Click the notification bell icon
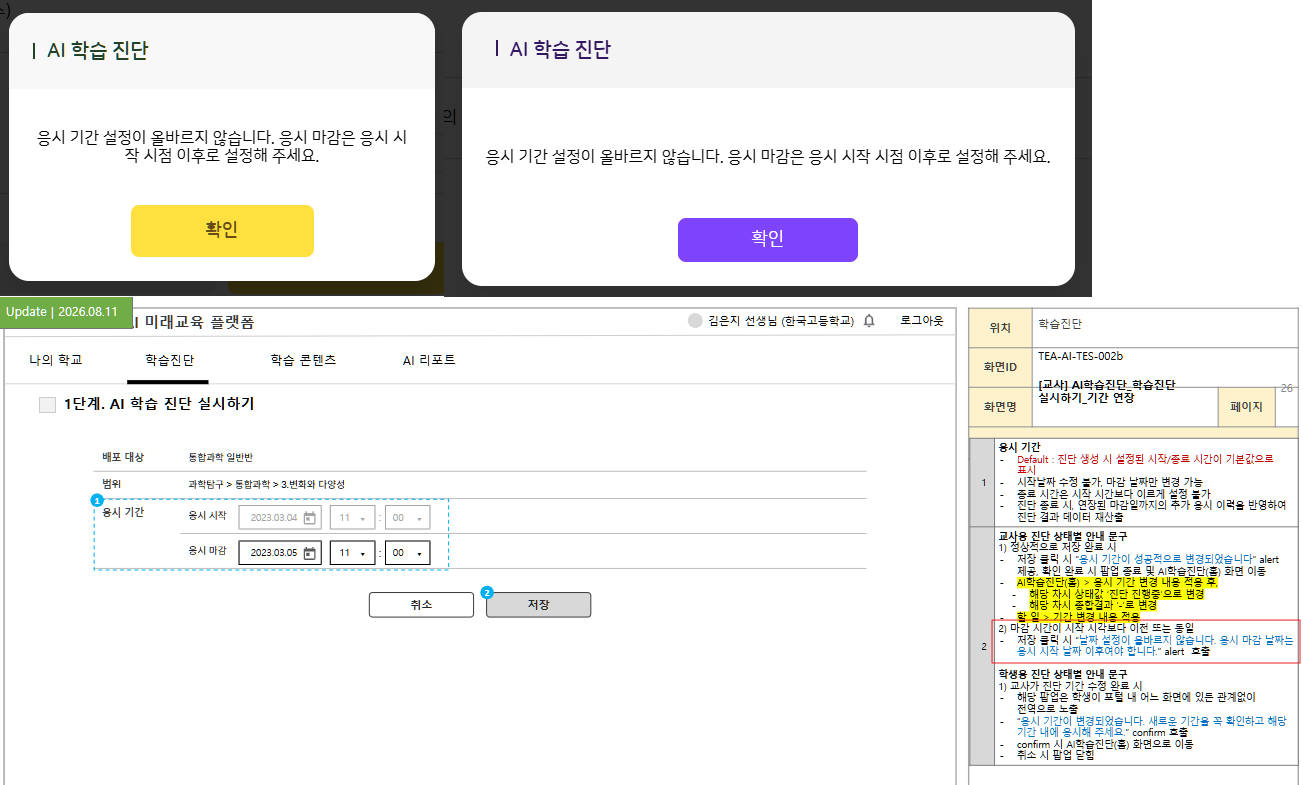 pos(869,321)
